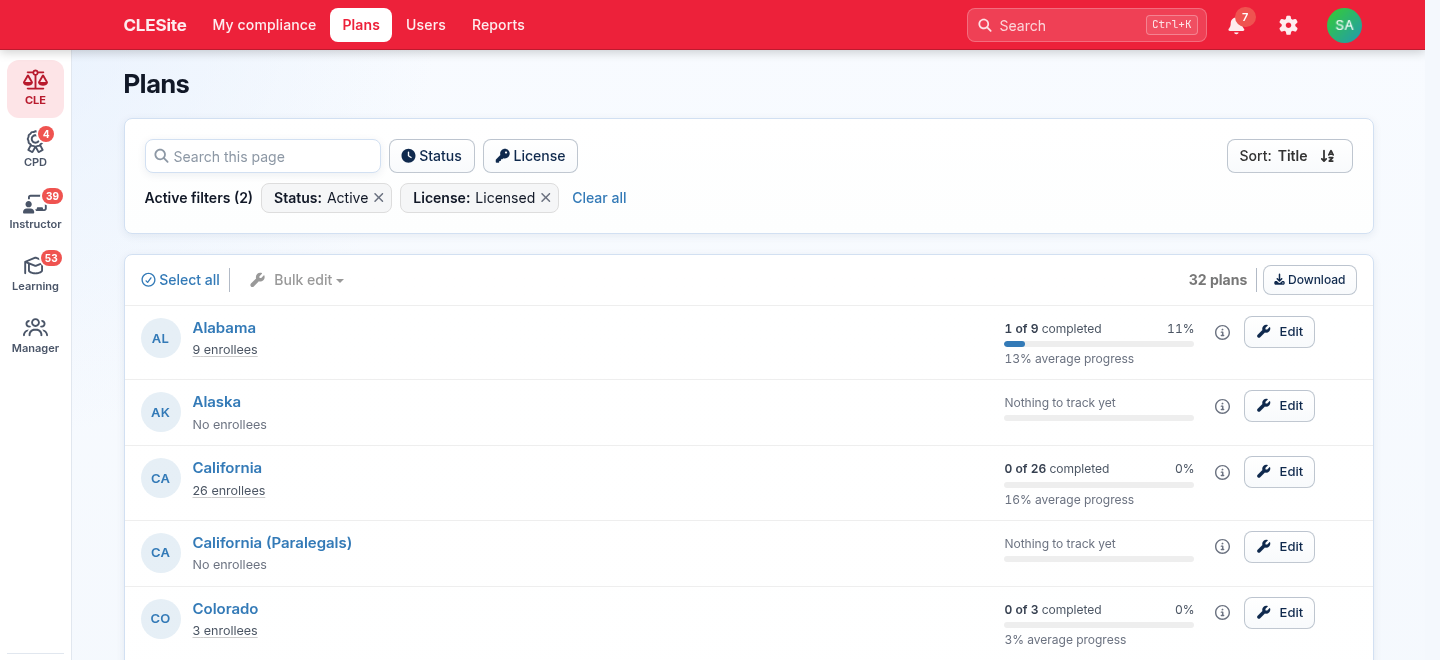
Task: Open the License filter dropdown
Action: pos(530,156)
